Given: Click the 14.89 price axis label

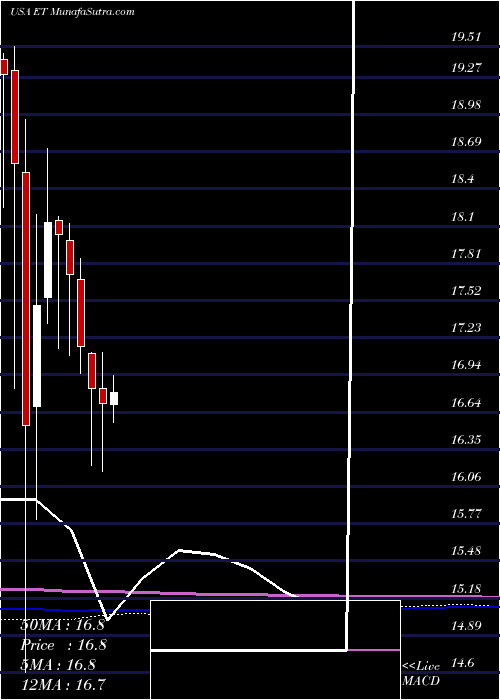Looking at the screenshot, I should coord(466,625).
